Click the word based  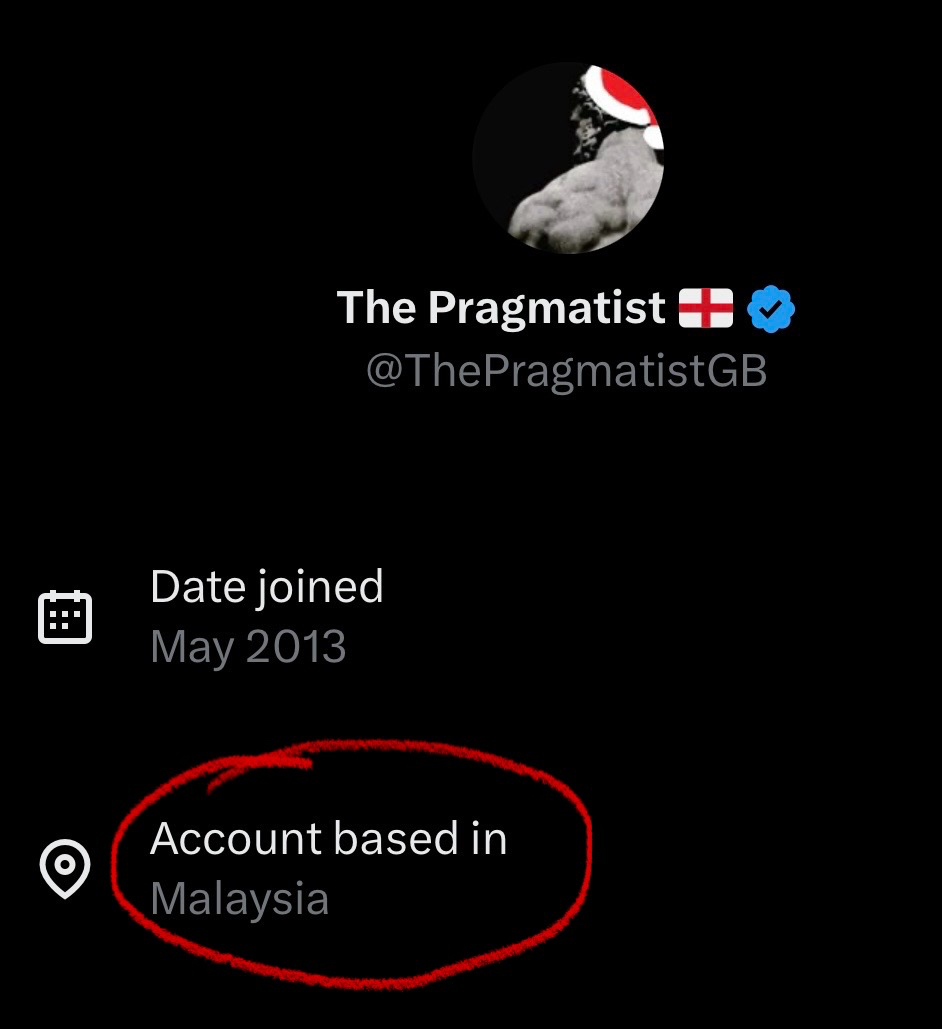[x=396, y=838]
